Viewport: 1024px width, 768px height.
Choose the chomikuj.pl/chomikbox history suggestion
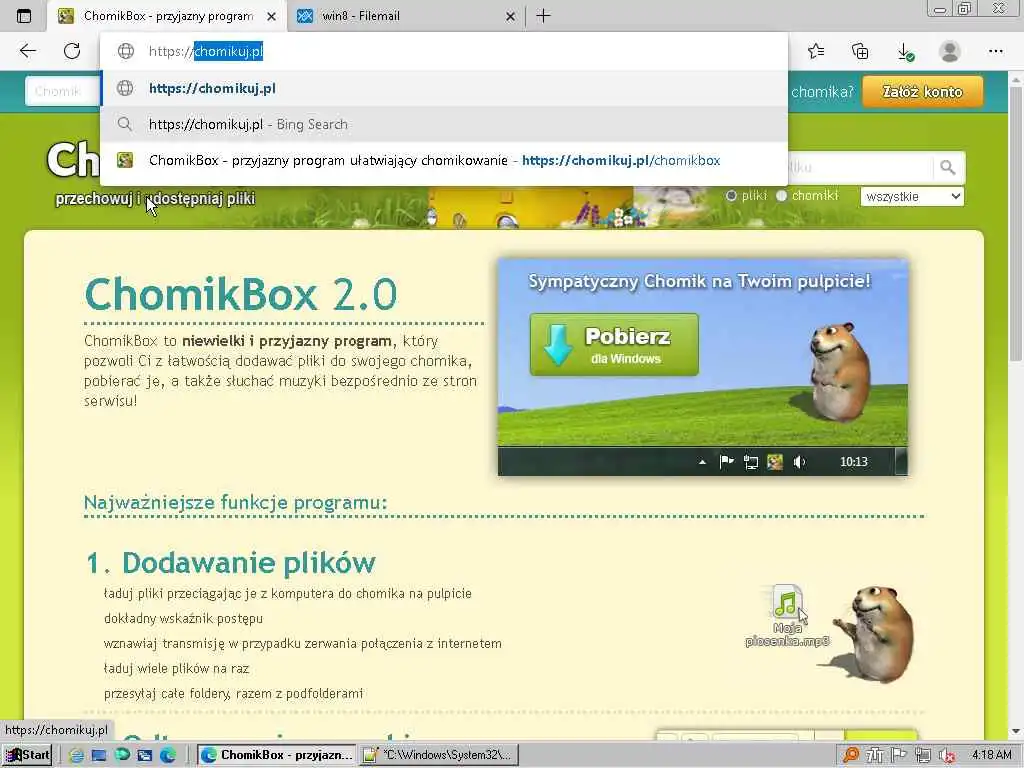click(444, 160)
